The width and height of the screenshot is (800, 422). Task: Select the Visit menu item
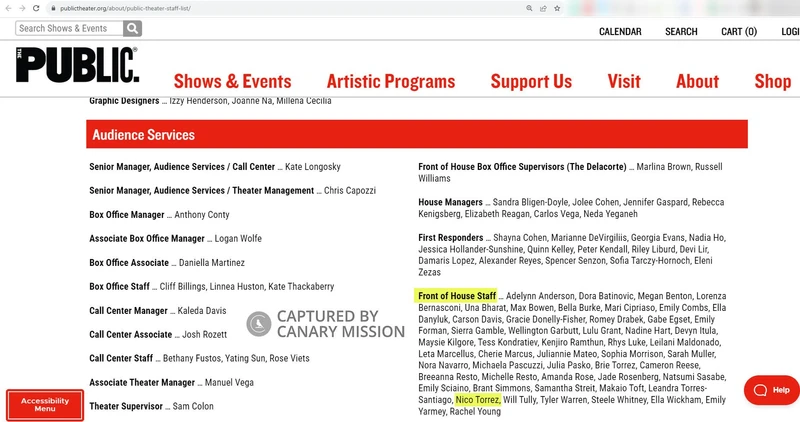click(624, 82)
